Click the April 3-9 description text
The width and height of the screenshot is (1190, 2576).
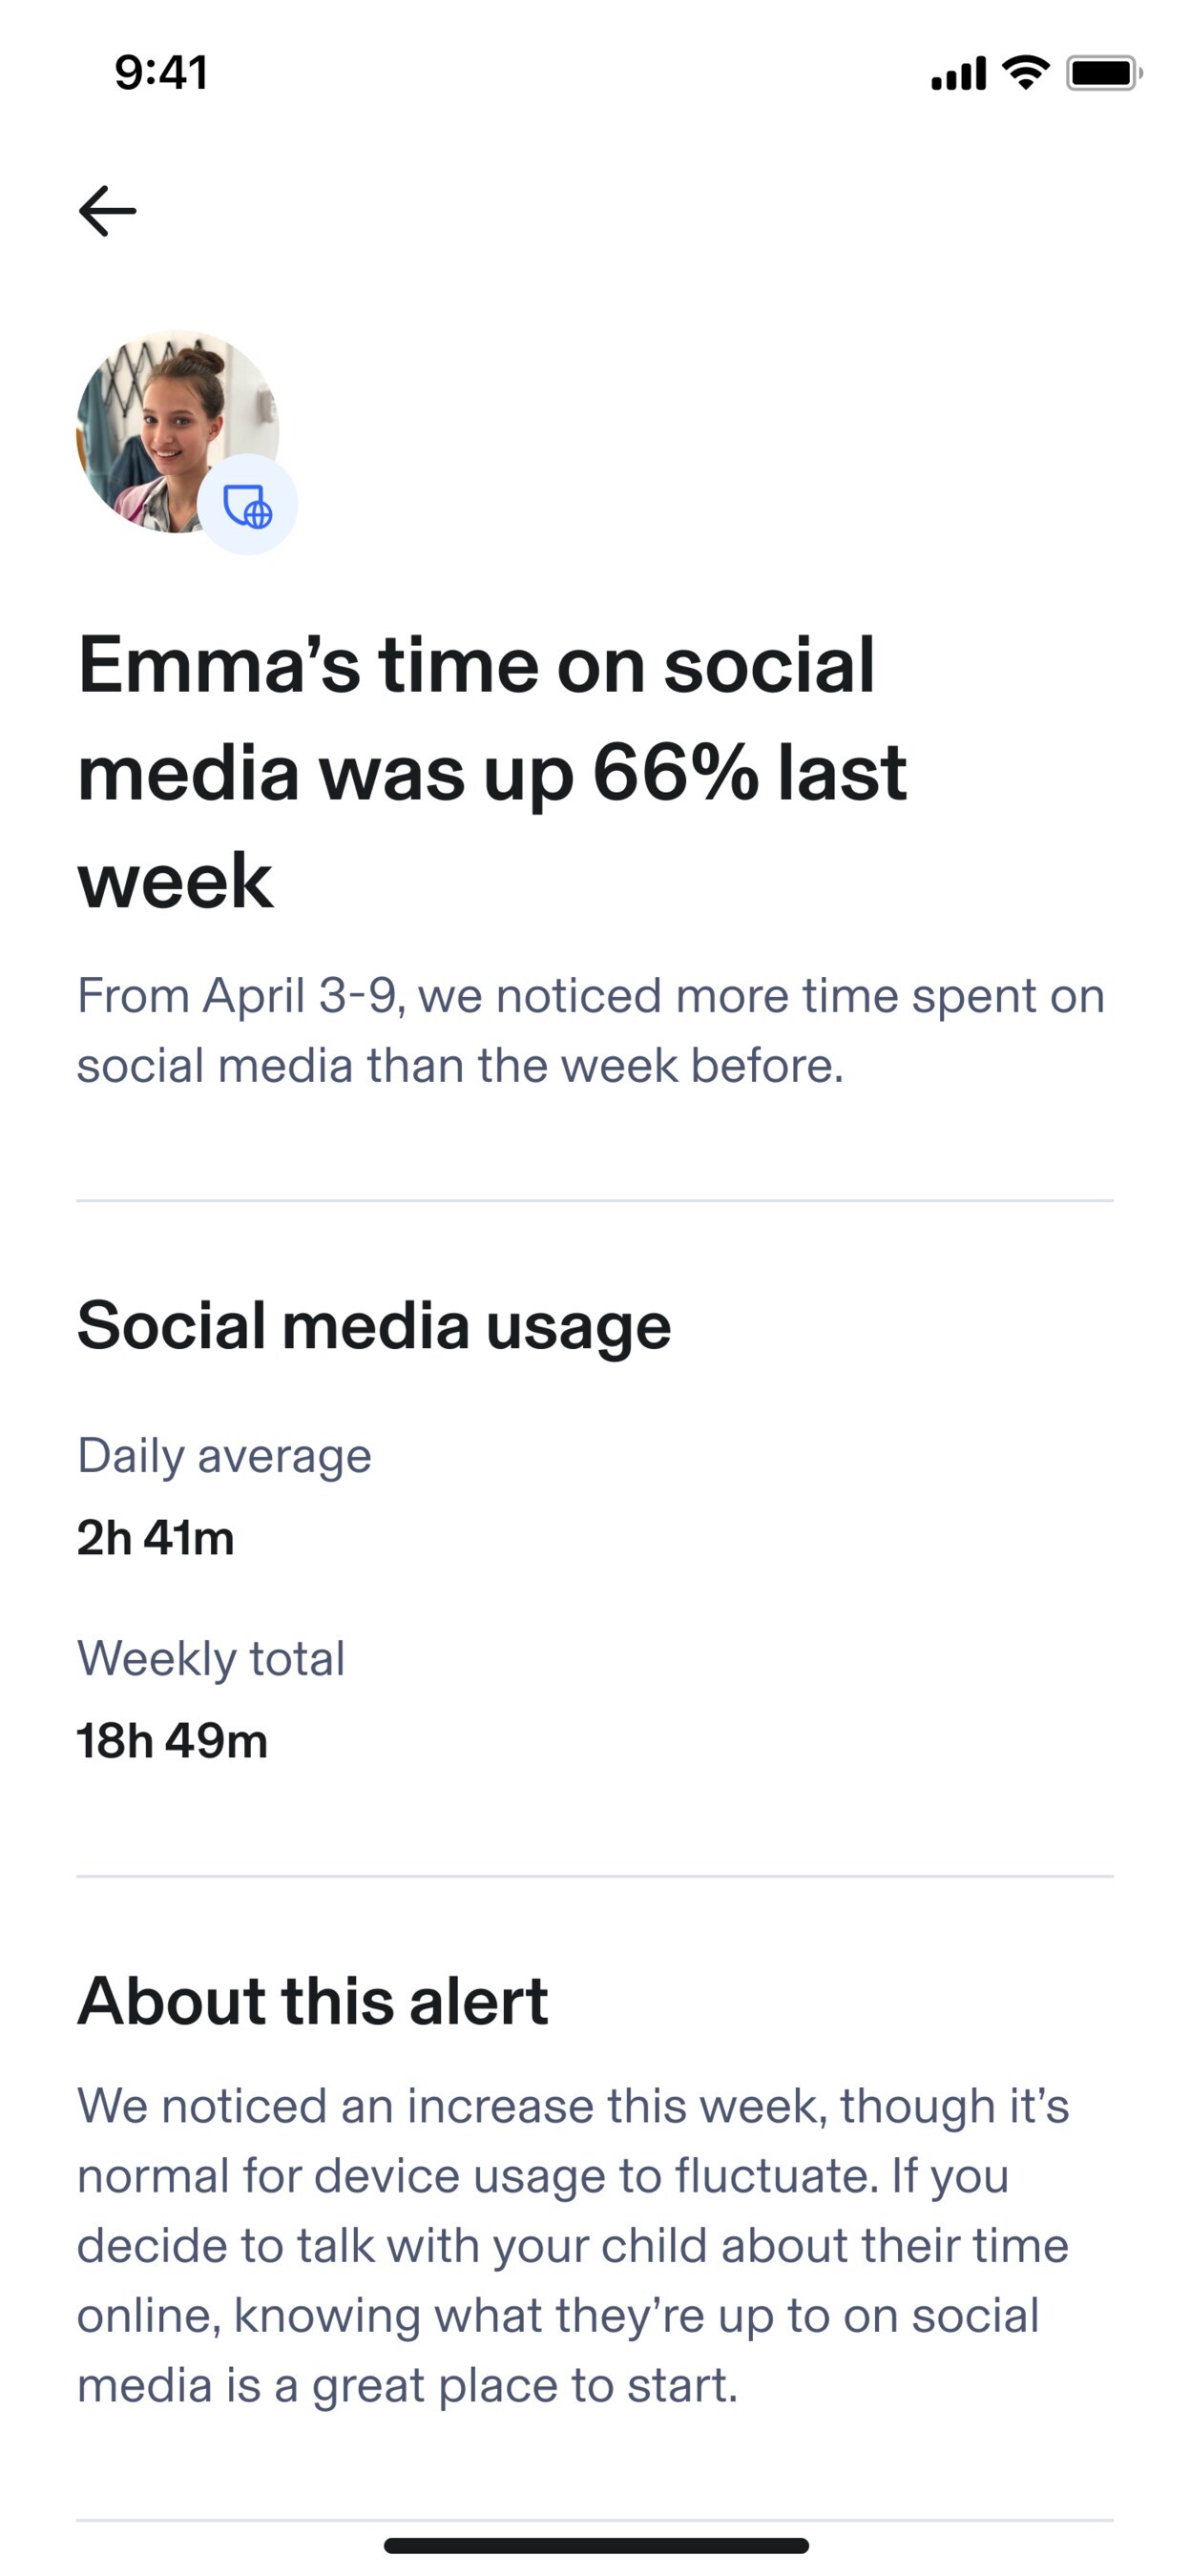pyautogui.click(x=590, y=1030)
